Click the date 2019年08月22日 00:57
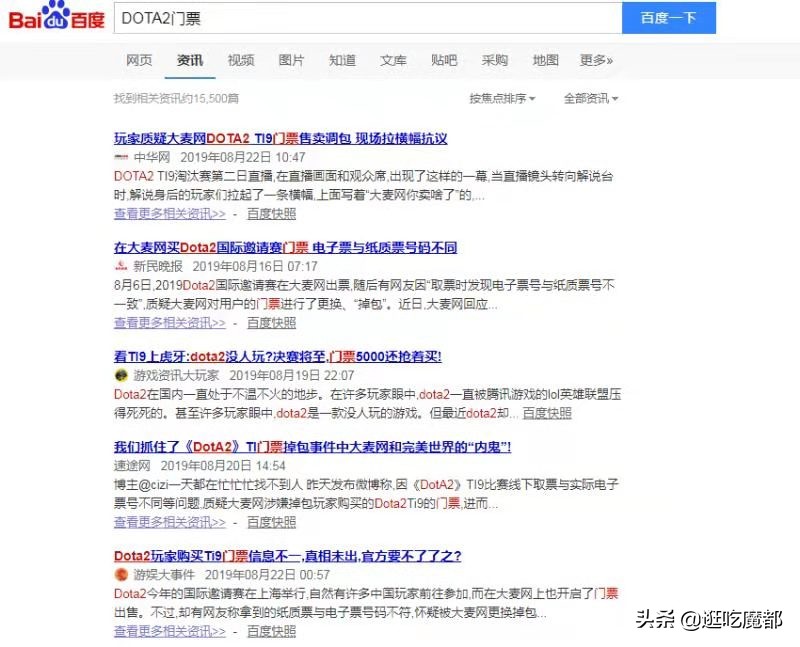Viewport: 800px width, 647px height. (267, 575)
